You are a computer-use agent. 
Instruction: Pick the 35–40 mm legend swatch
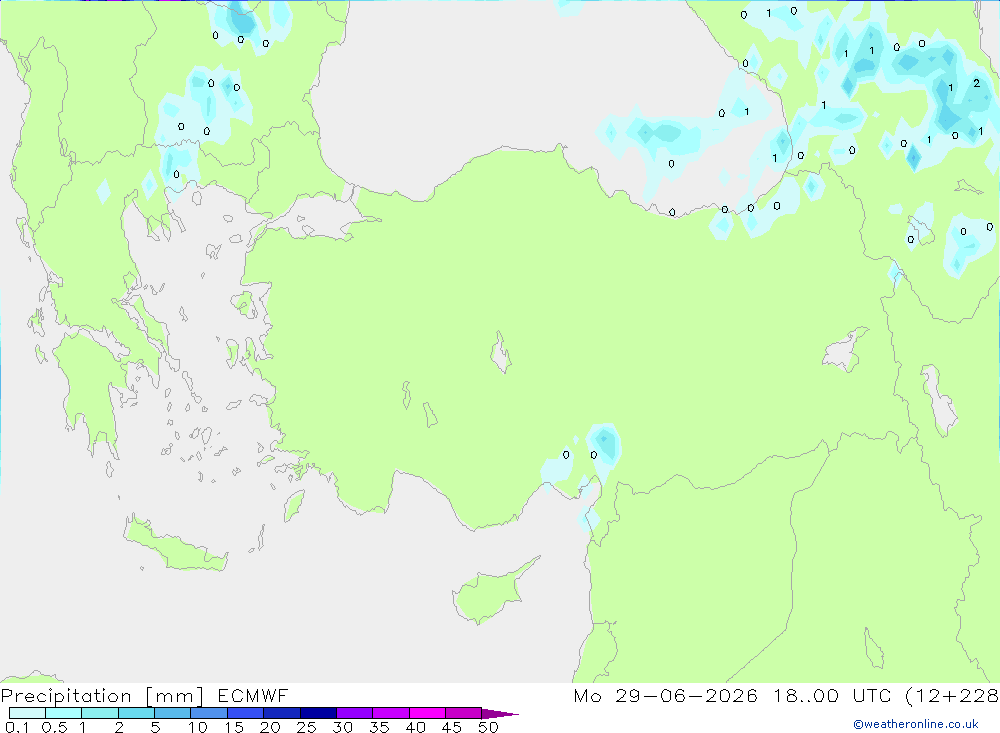click(391, 713)
